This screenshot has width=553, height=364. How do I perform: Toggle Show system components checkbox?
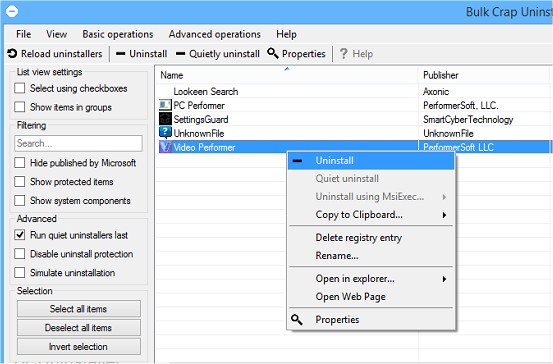[x=20, y=200]
